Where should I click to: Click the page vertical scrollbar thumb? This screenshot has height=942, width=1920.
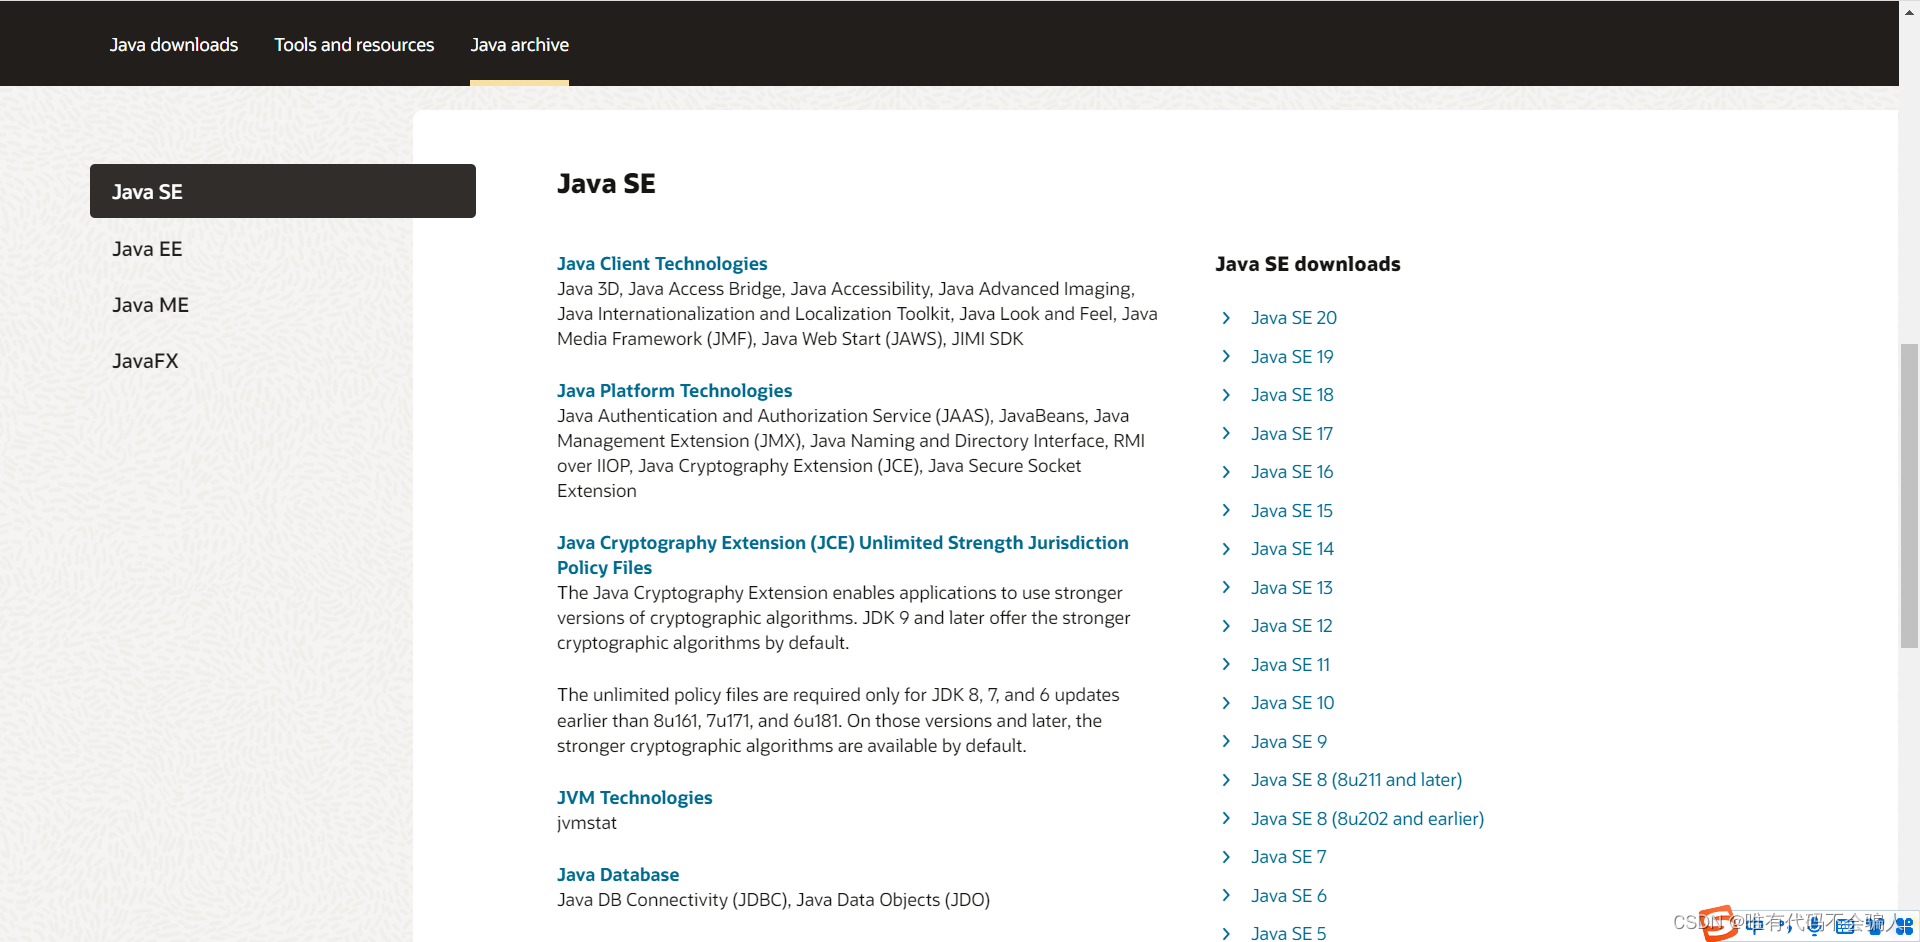[x=1909, y=496]
